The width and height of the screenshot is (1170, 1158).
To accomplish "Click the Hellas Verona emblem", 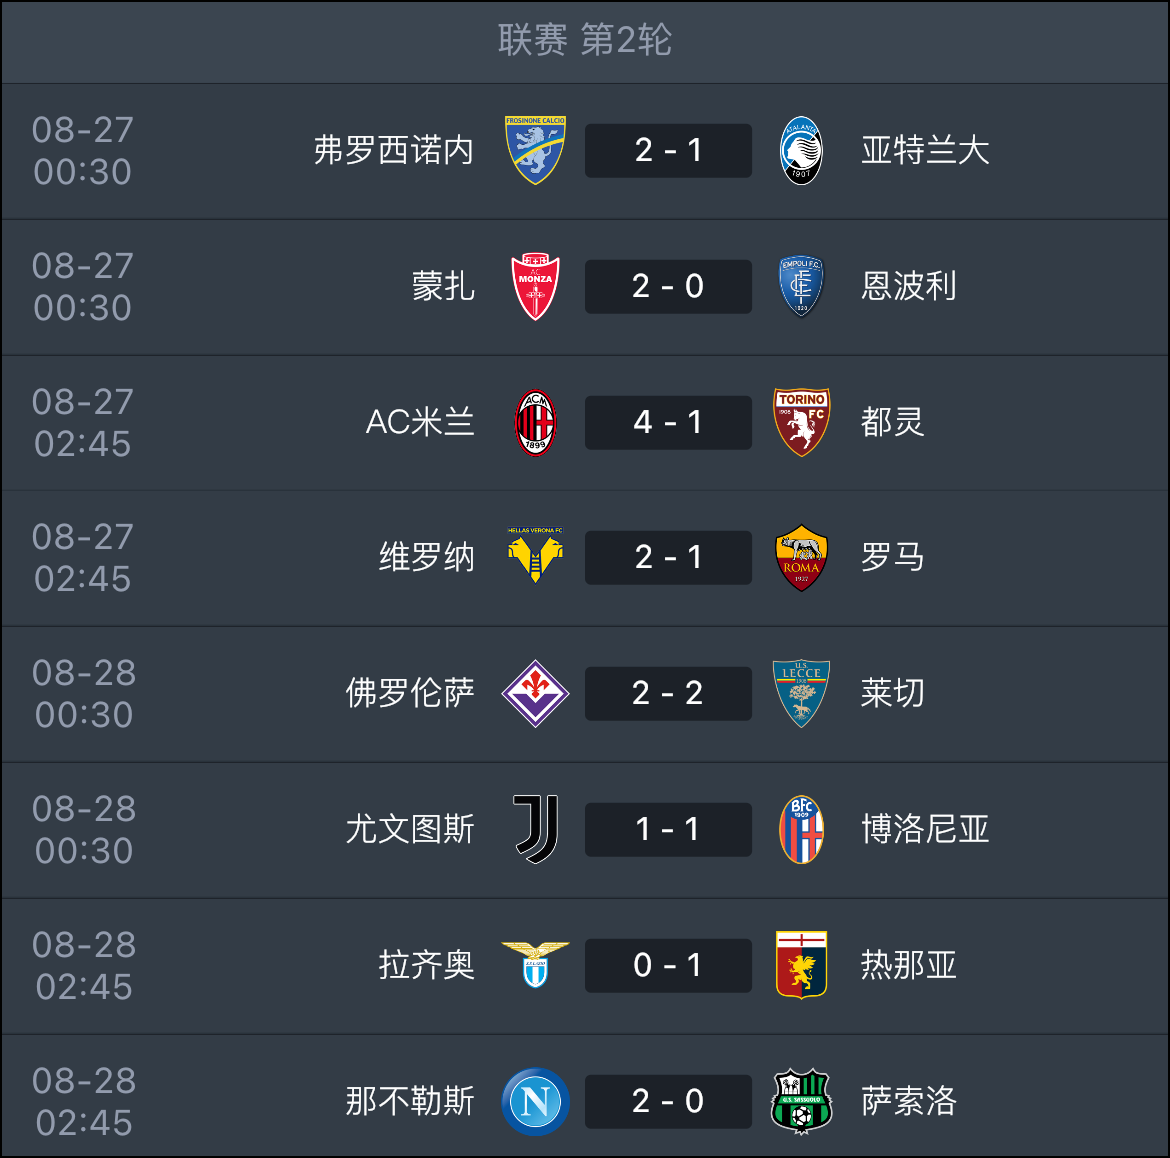I will pyautogui.click(x=535, y=556).
